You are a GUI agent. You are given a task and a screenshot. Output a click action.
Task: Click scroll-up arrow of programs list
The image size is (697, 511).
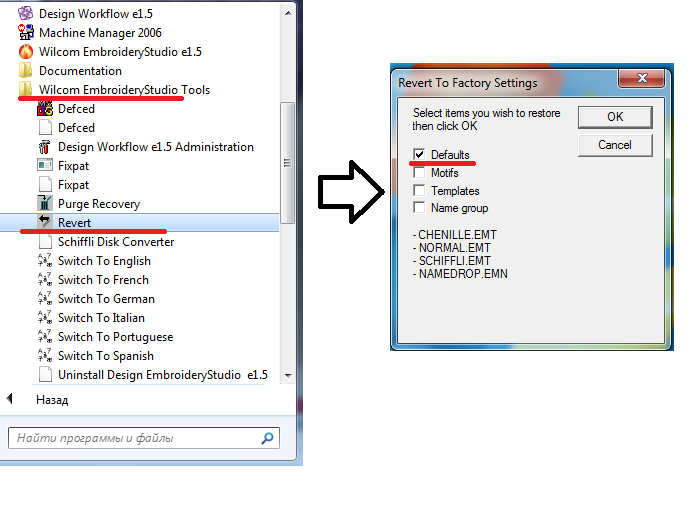click(x=288, y=13)
